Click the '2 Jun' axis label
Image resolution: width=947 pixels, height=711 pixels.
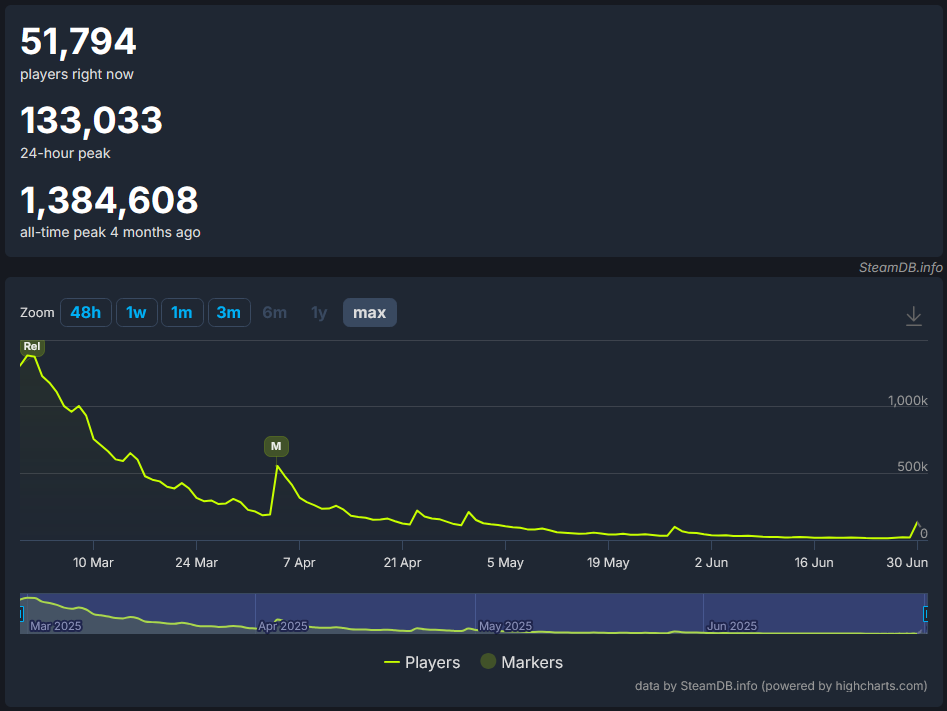(x=711, y=562)
